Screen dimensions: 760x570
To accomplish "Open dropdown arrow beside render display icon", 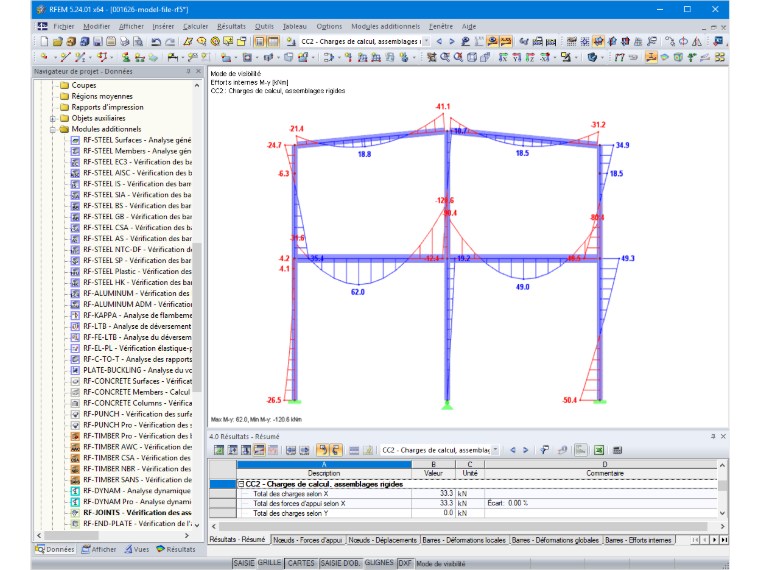I will [602, 58].
